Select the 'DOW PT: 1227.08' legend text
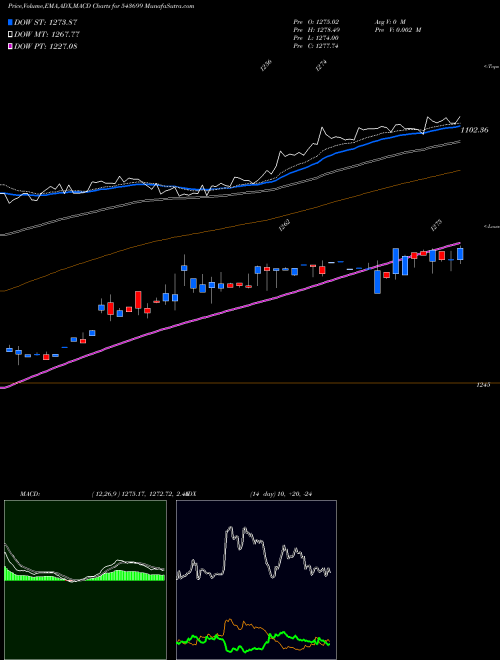Image resolution: width=500 pixels, height=660 pixels. pos(45,46)
